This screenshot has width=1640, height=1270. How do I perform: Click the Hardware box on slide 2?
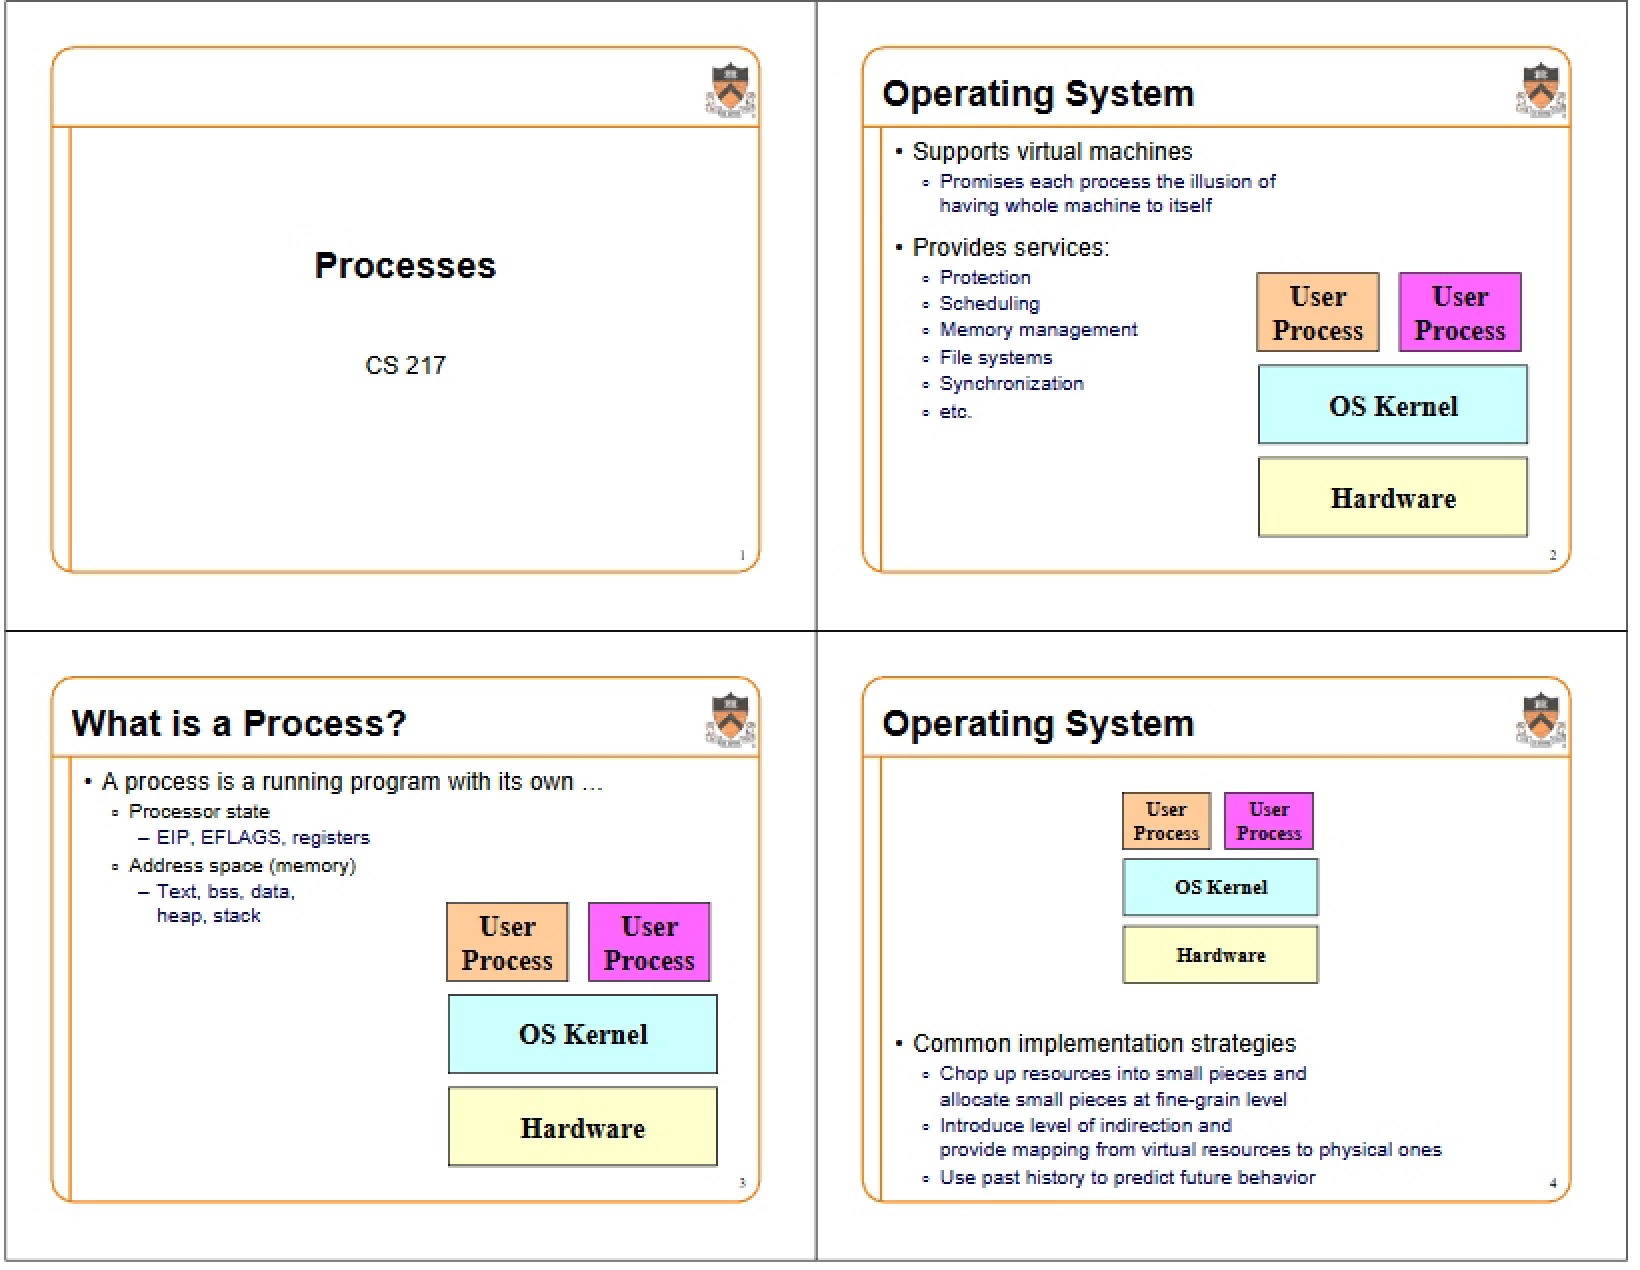pos(1393,497)
